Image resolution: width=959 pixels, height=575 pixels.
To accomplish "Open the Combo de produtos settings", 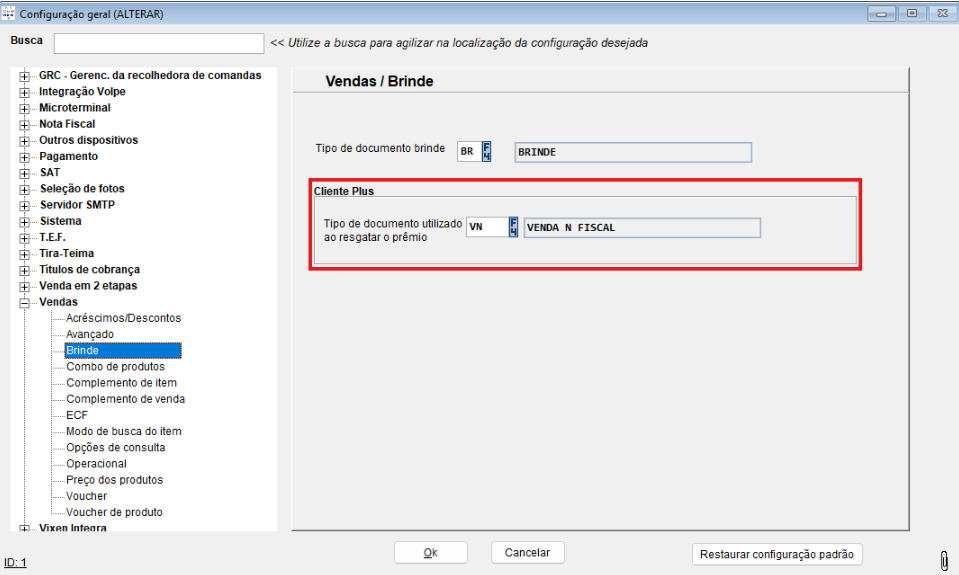I will pyautogui.click(x=115, y=367).
